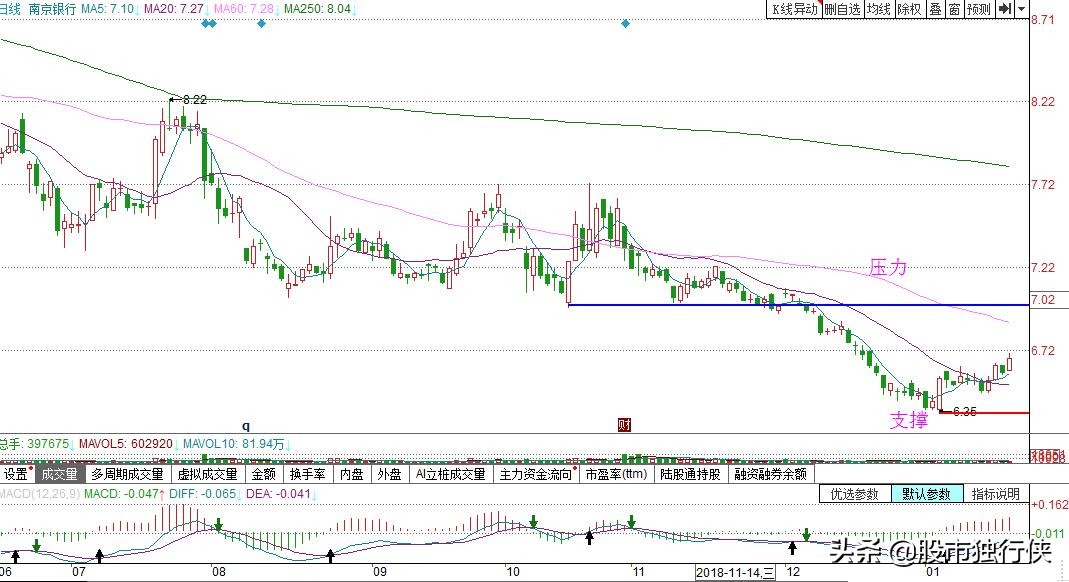The image size is (1069, 582).
Task: Click the MACD(12,26,9) parameter label
Action: (x=40, y=493)
